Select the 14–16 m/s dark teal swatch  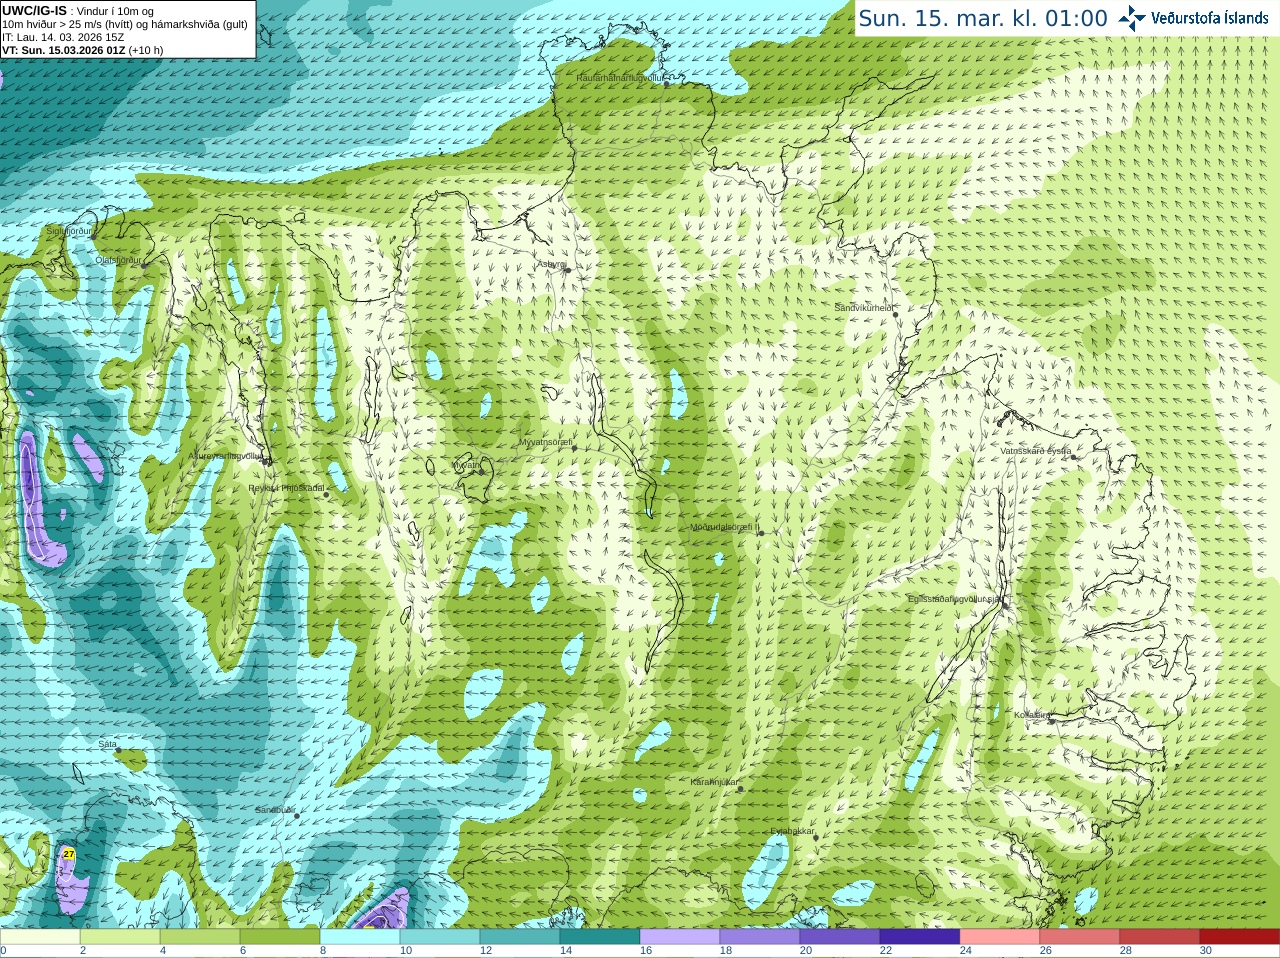pos(600,937)
